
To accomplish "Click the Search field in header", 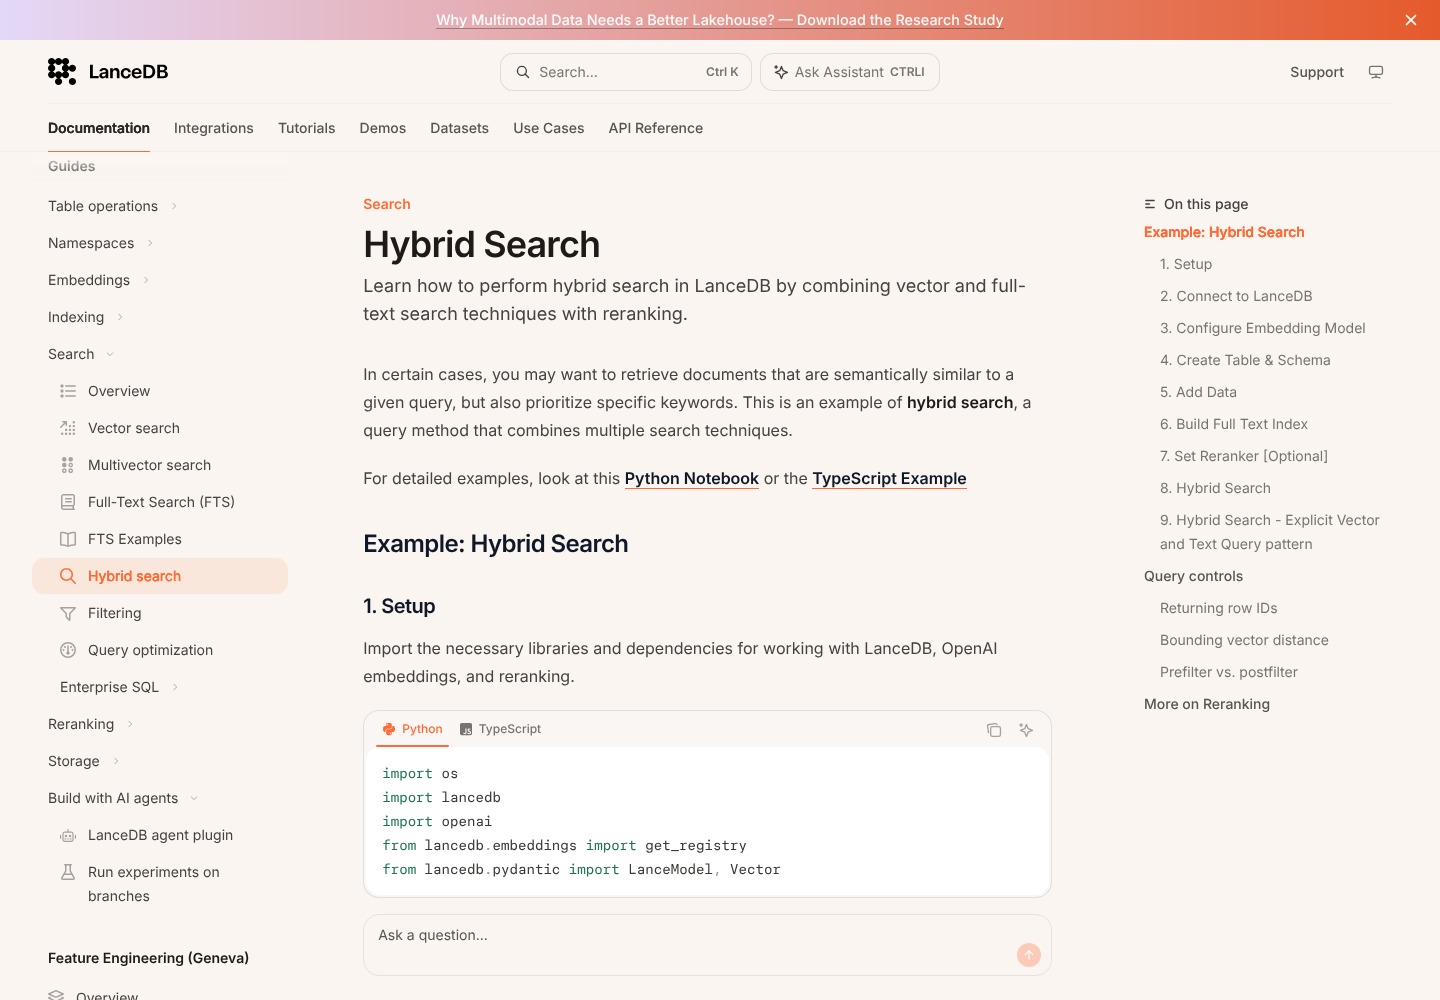I will (626, 72).
